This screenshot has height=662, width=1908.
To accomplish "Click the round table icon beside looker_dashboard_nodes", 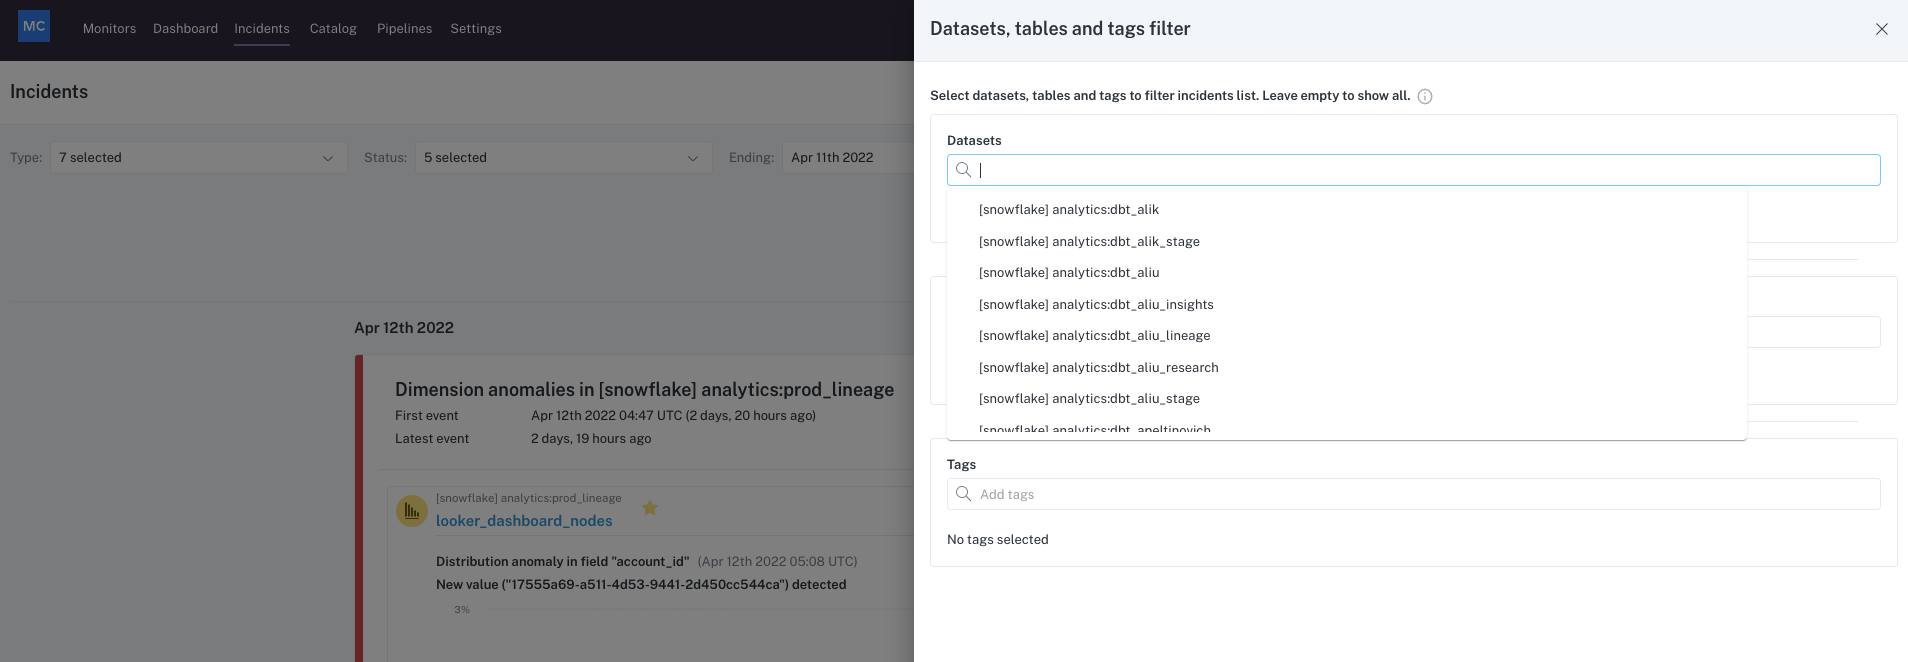I will (x=412, y=511).
